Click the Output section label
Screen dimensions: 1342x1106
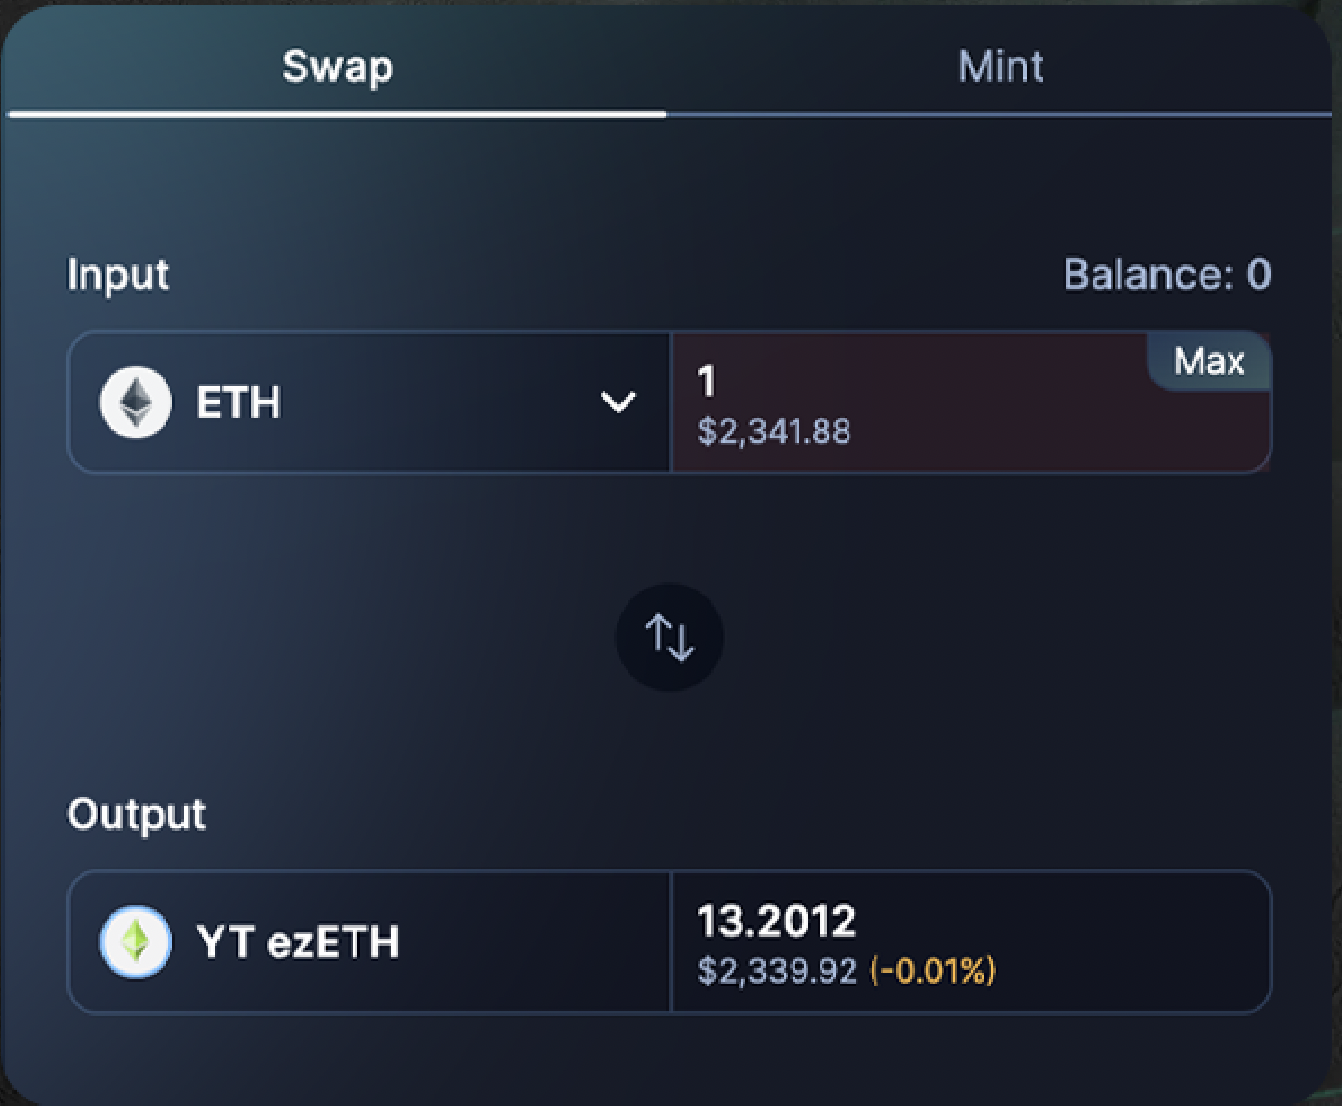[137, 815]
